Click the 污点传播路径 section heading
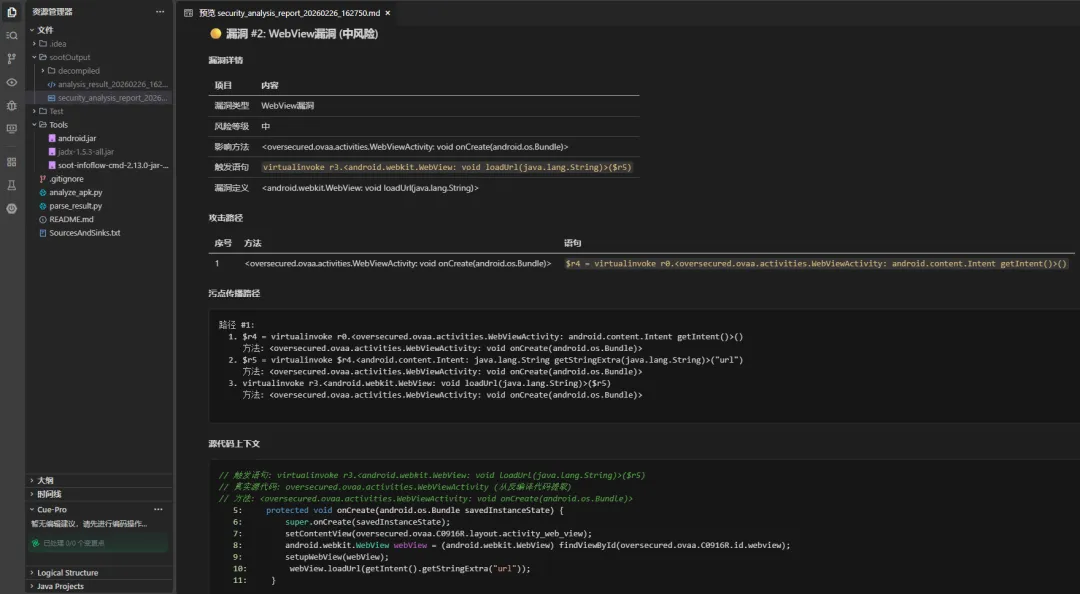Image resolution: width=1080 pixels, height=594 pixels. [234, 293]
